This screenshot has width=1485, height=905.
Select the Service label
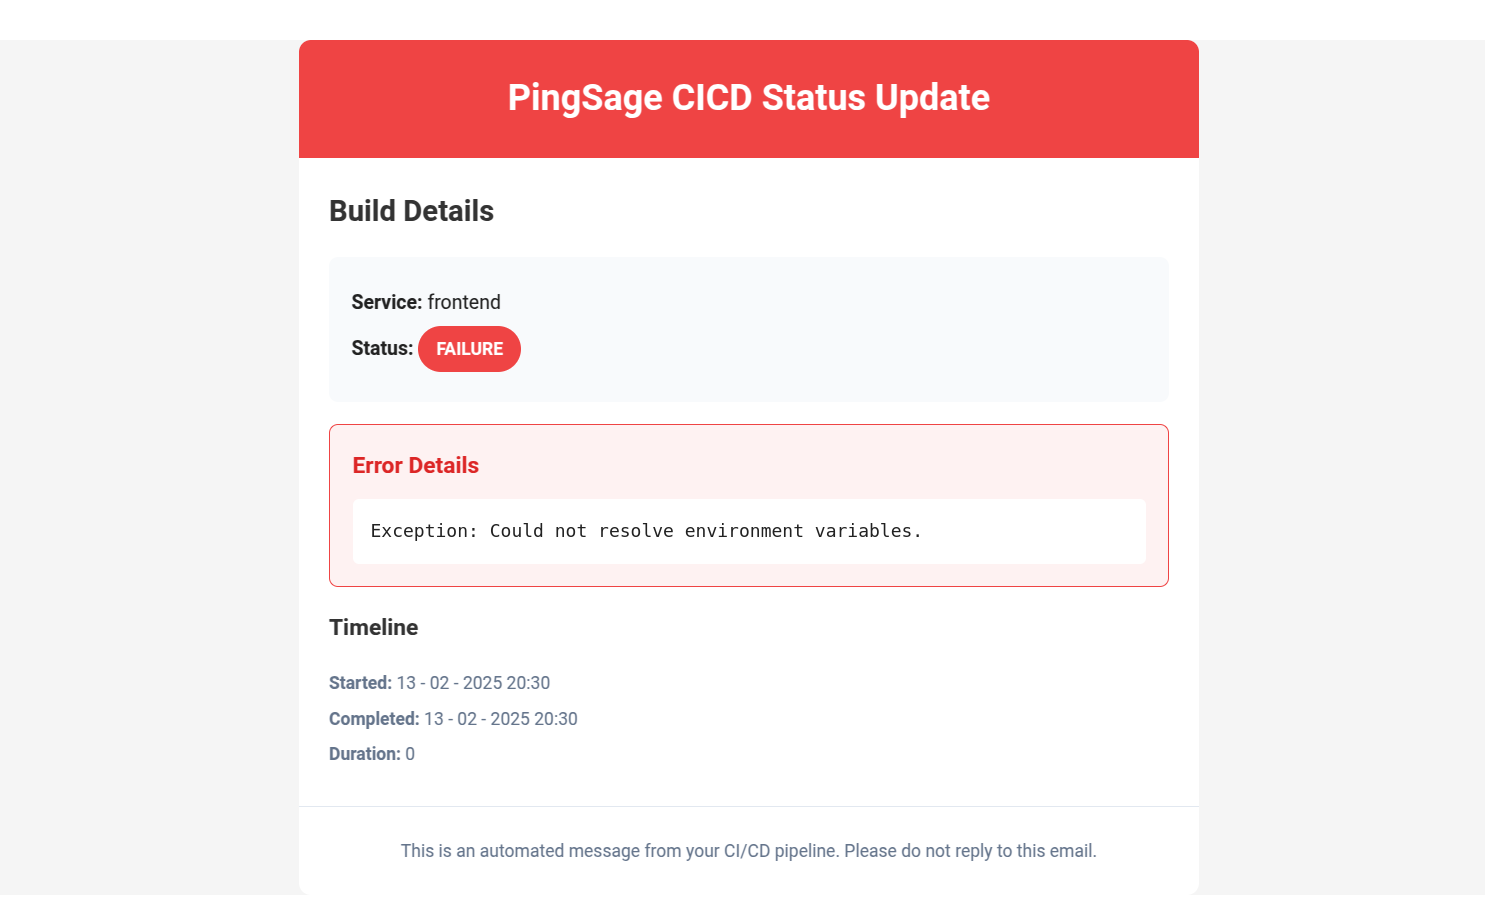[386, 302]
